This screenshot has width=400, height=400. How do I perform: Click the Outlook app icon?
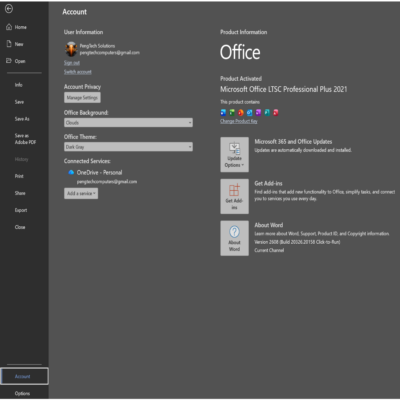249,113
